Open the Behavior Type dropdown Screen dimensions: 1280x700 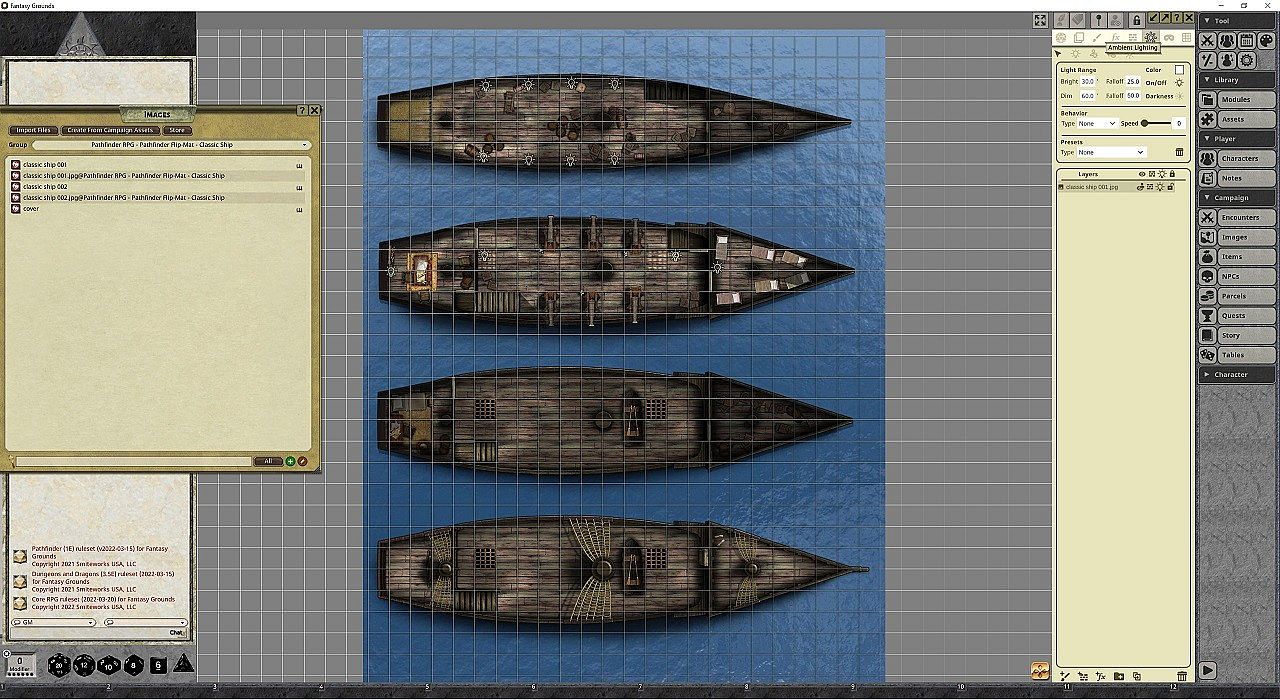click(1097, 123)
